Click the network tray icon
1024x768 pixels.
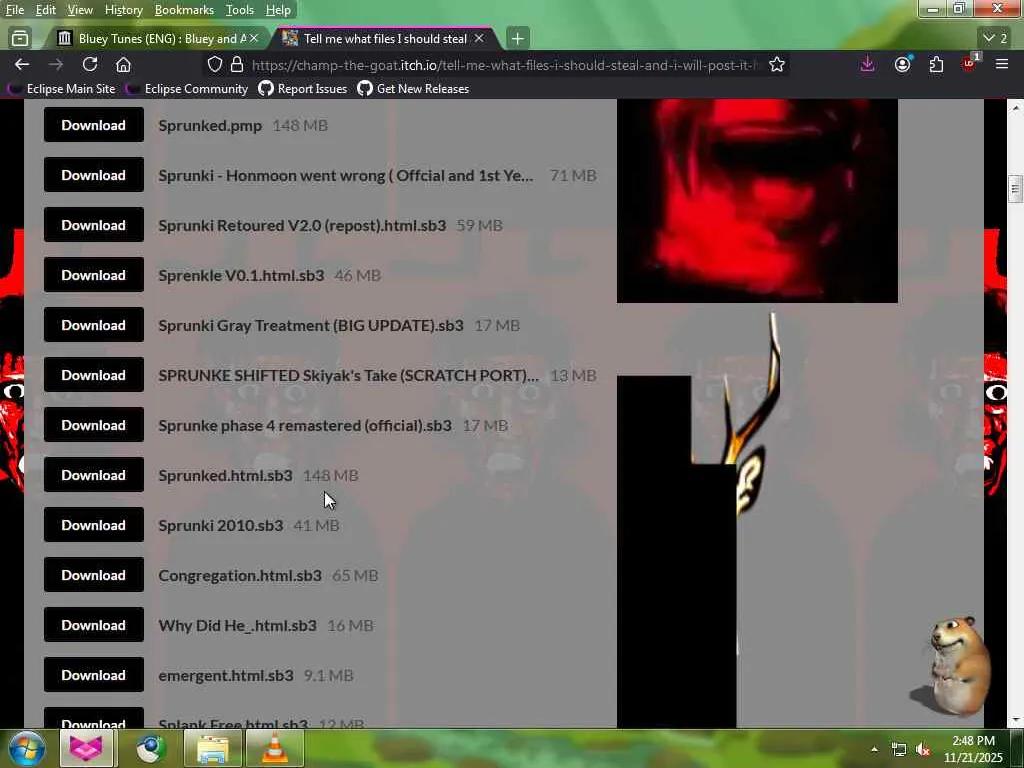[899, 750]
